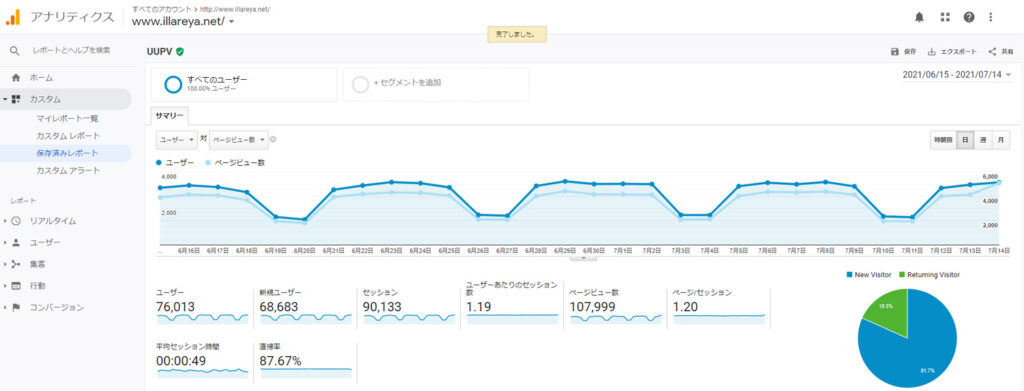Expand the 行動 report section

[x=5, y=285]
